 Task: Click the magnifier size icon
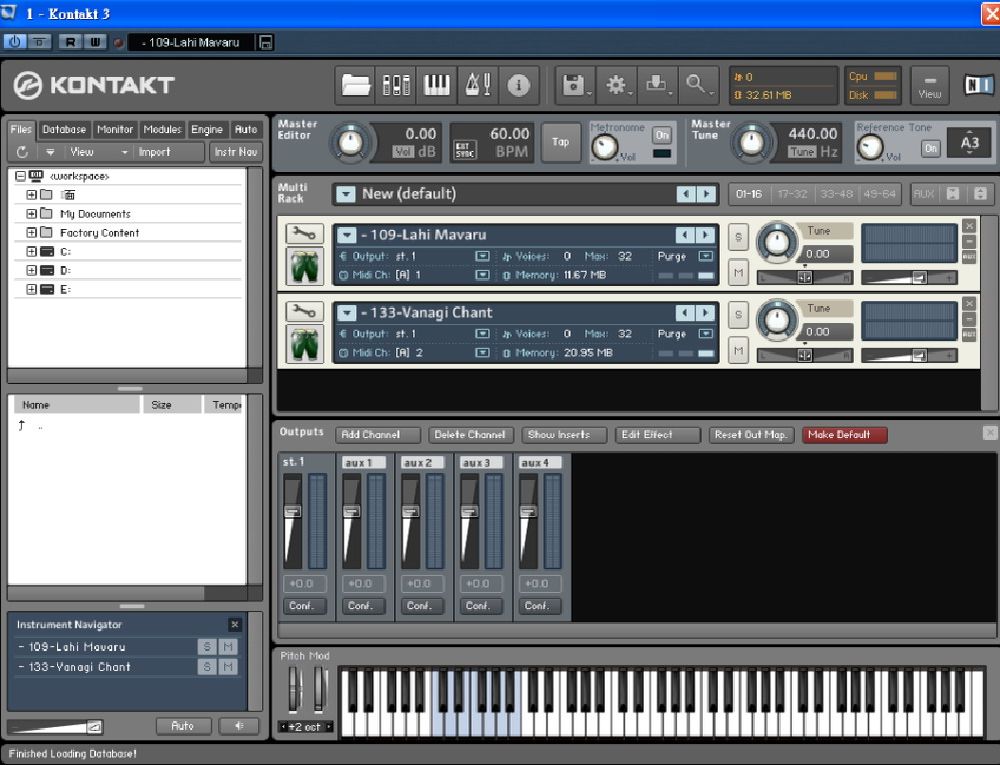point(698,85)
